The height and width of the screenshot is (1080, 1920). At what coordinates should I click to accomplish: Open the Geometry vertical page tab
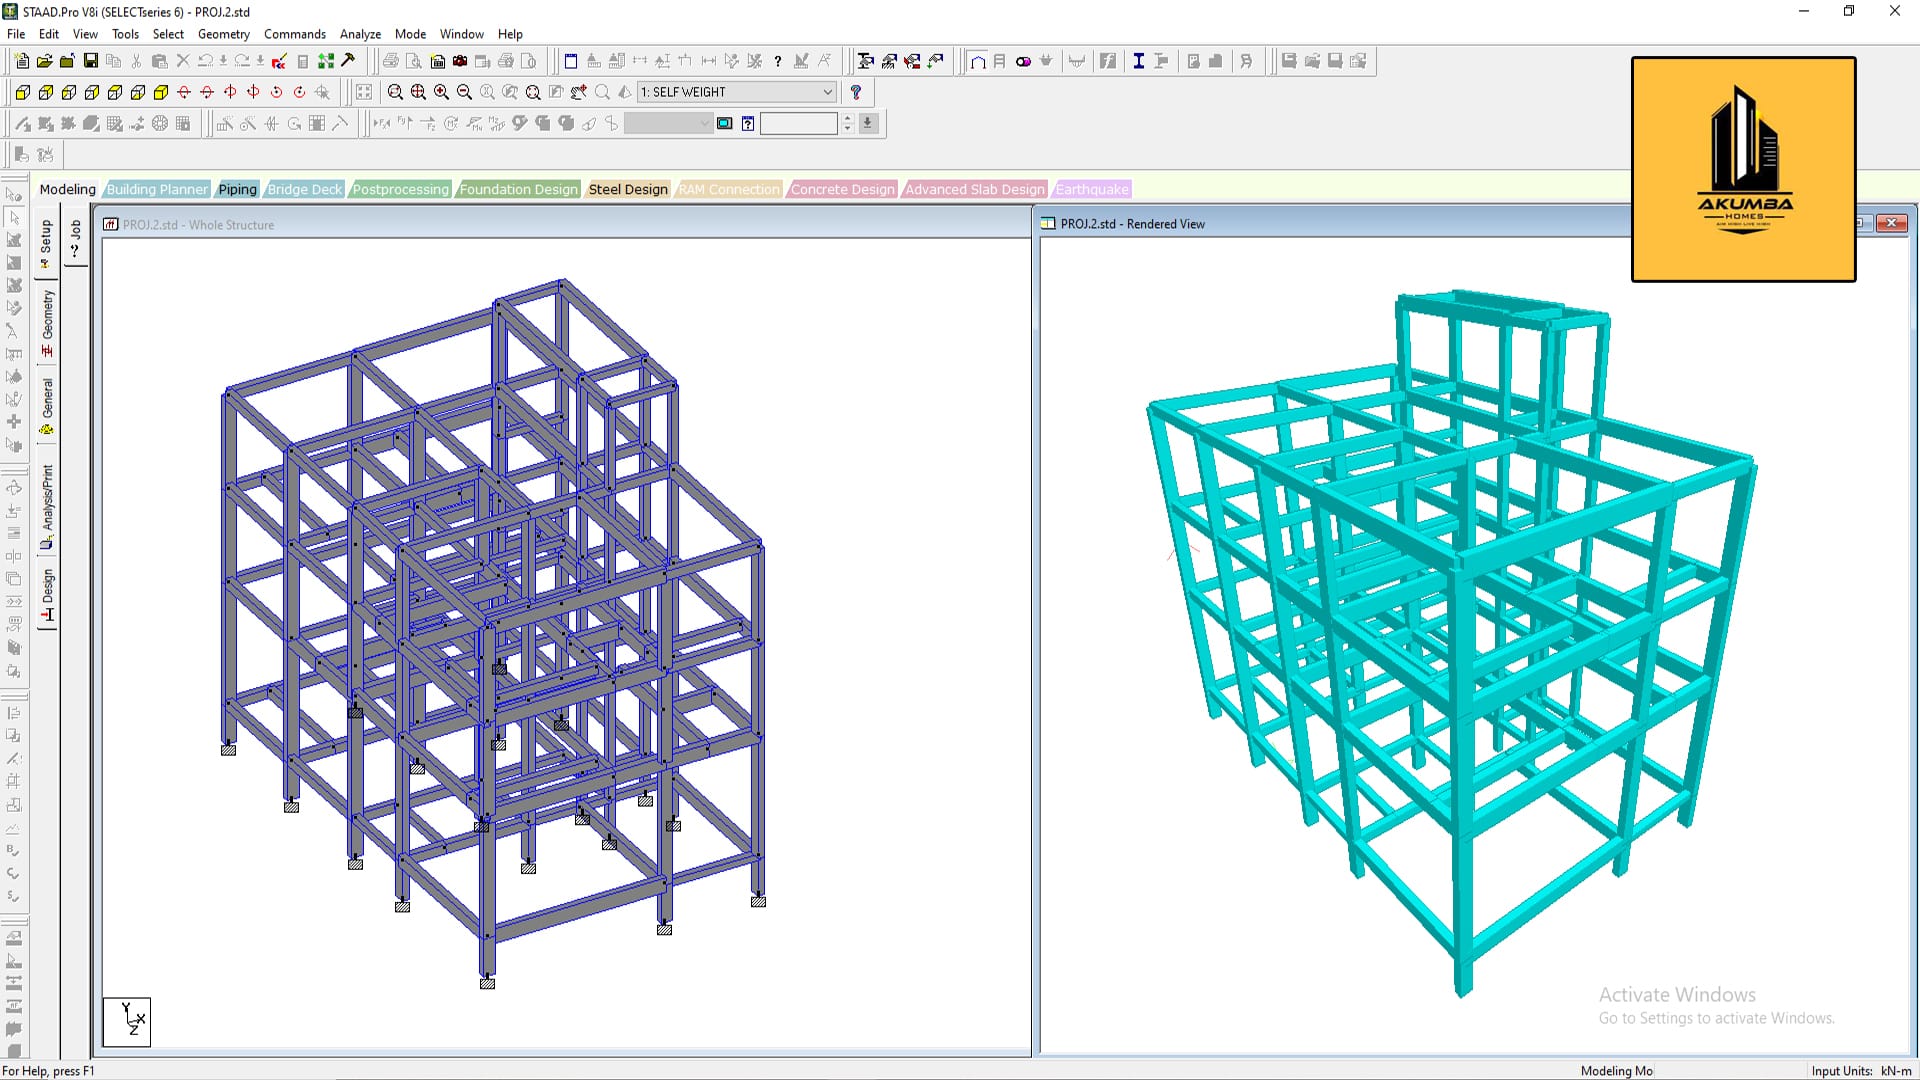pos(46,324)
